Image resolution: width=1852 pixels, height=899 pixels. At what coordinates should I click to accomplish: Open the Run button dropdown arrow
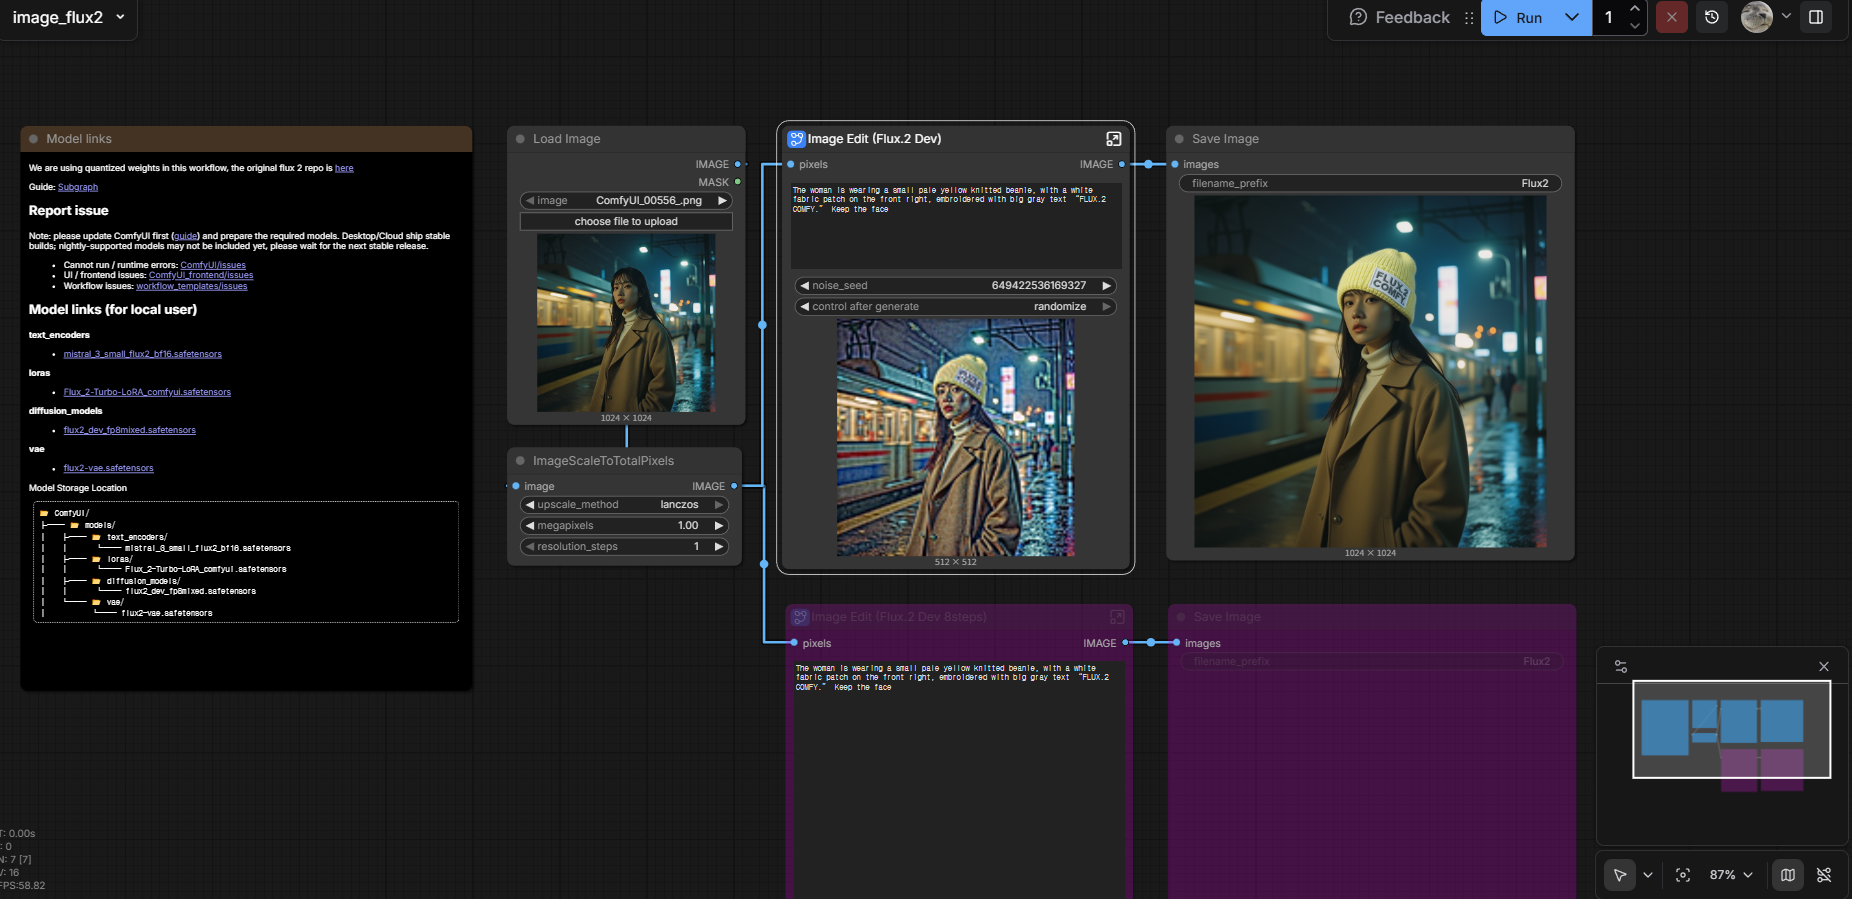coord(1572,17)
